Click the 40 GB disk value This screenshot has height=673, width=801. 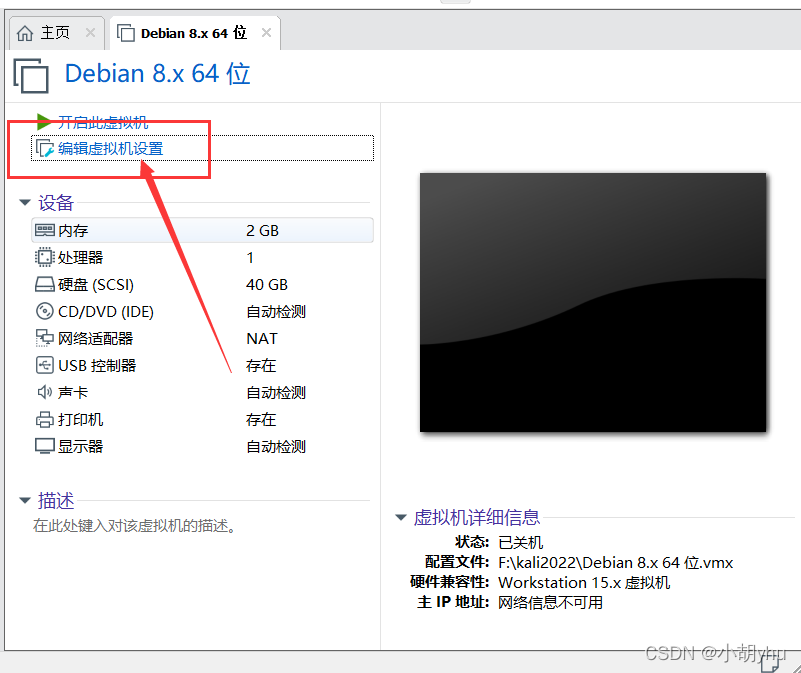point(267,284)
